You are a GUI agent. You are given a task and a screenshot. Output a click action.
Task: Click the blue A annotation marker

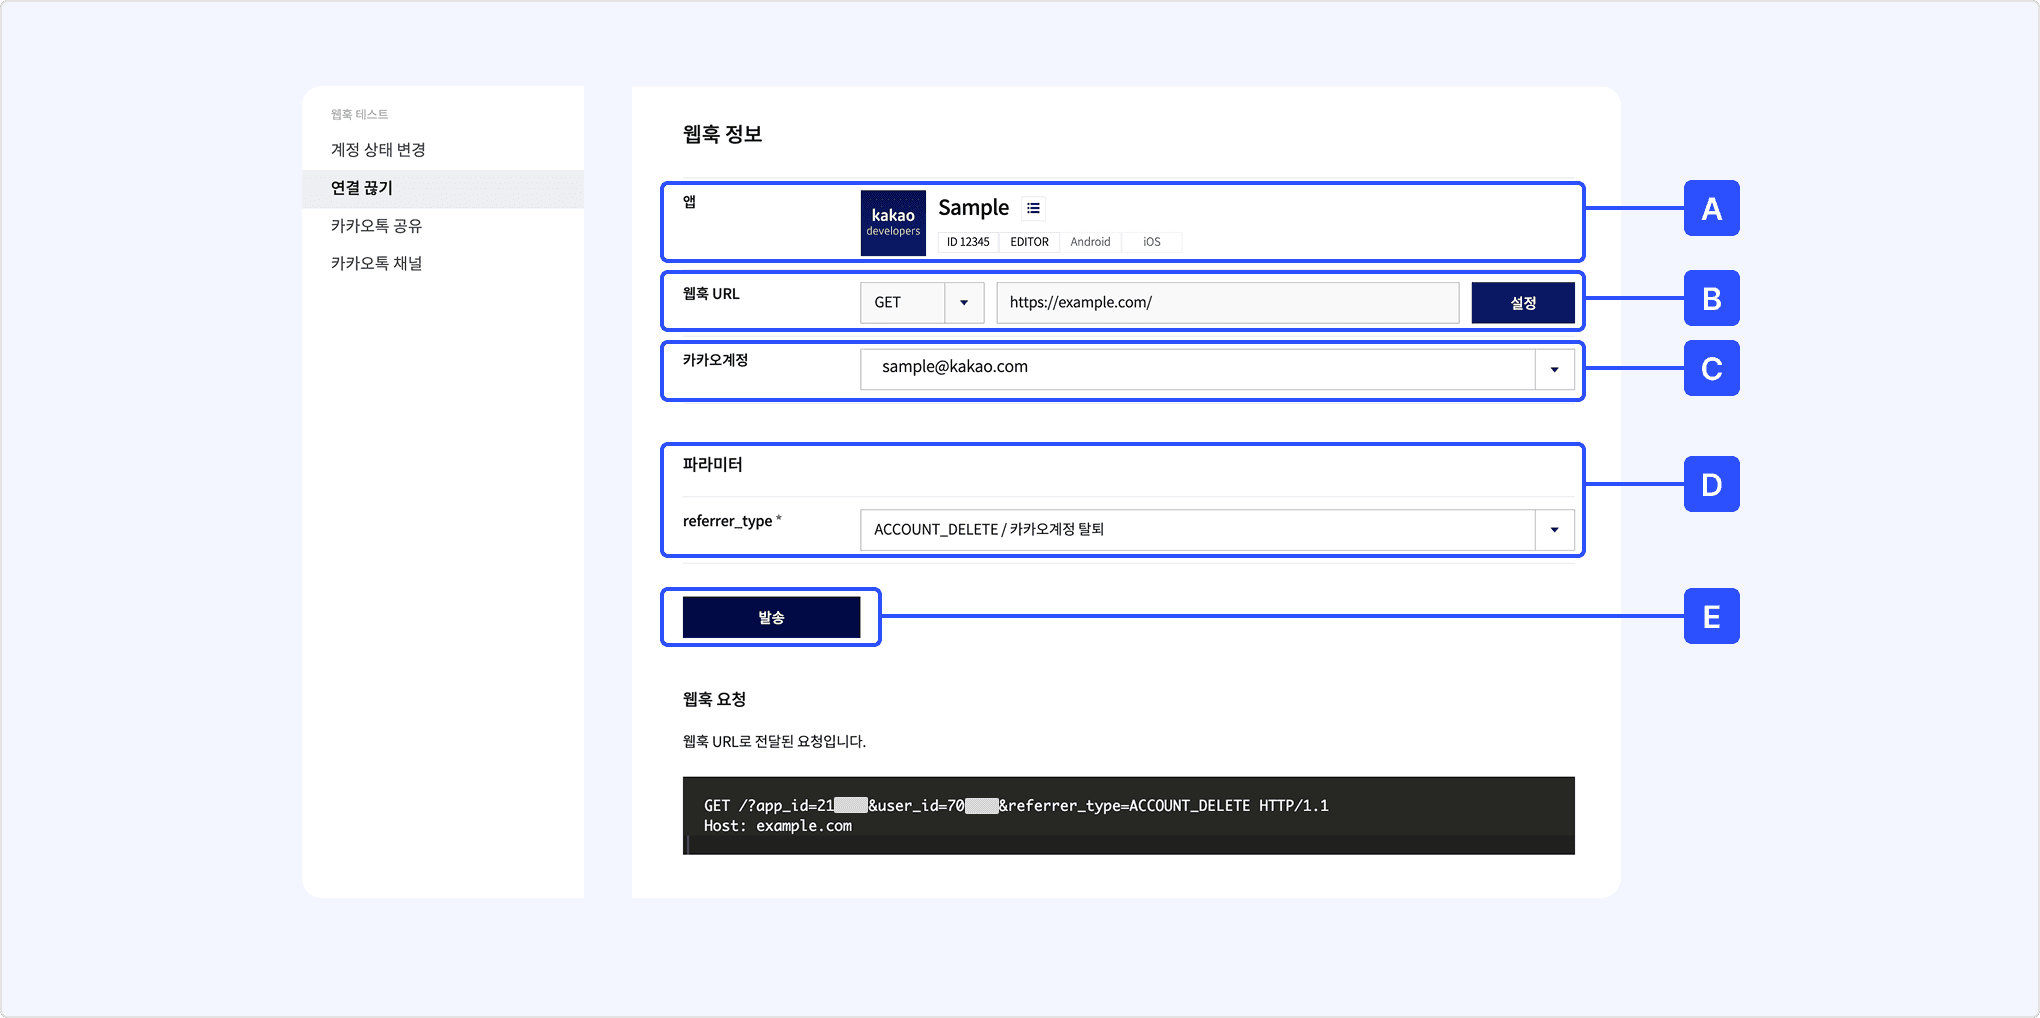click(x=1711, y=208)
